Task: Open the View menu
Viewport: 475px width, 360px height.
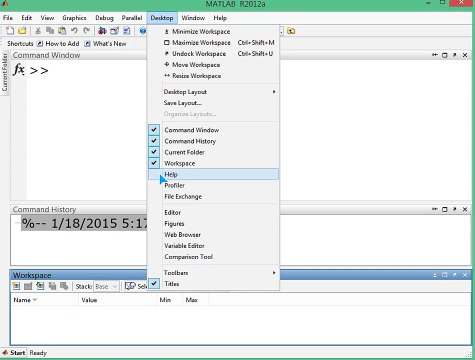Action: (47, 18)
